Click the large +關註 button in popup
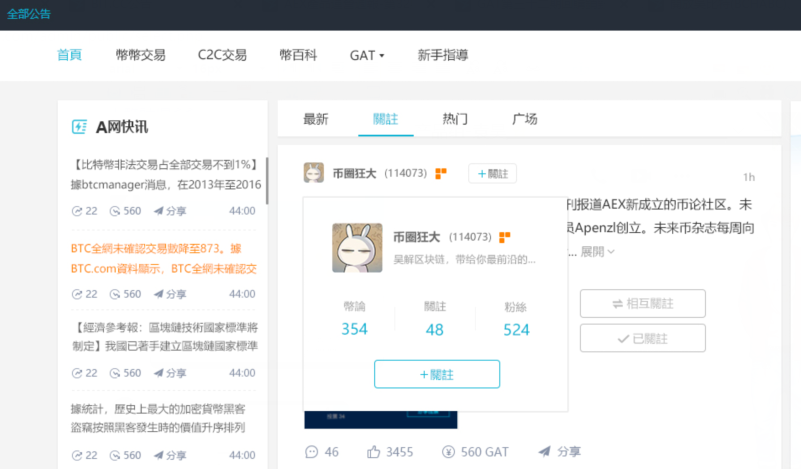 click(436, 374)
